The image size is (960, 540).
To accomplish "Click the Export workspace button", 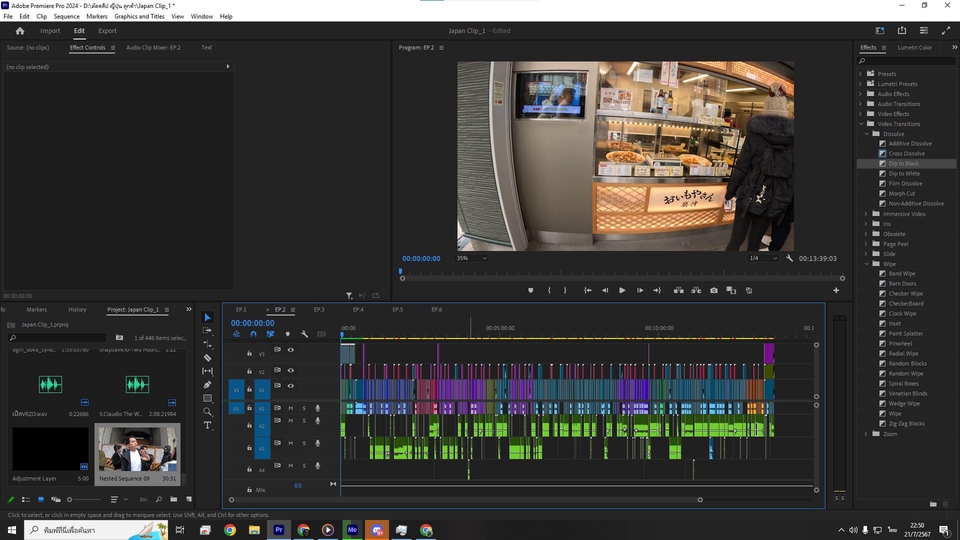I will click(x=107, y=31).
